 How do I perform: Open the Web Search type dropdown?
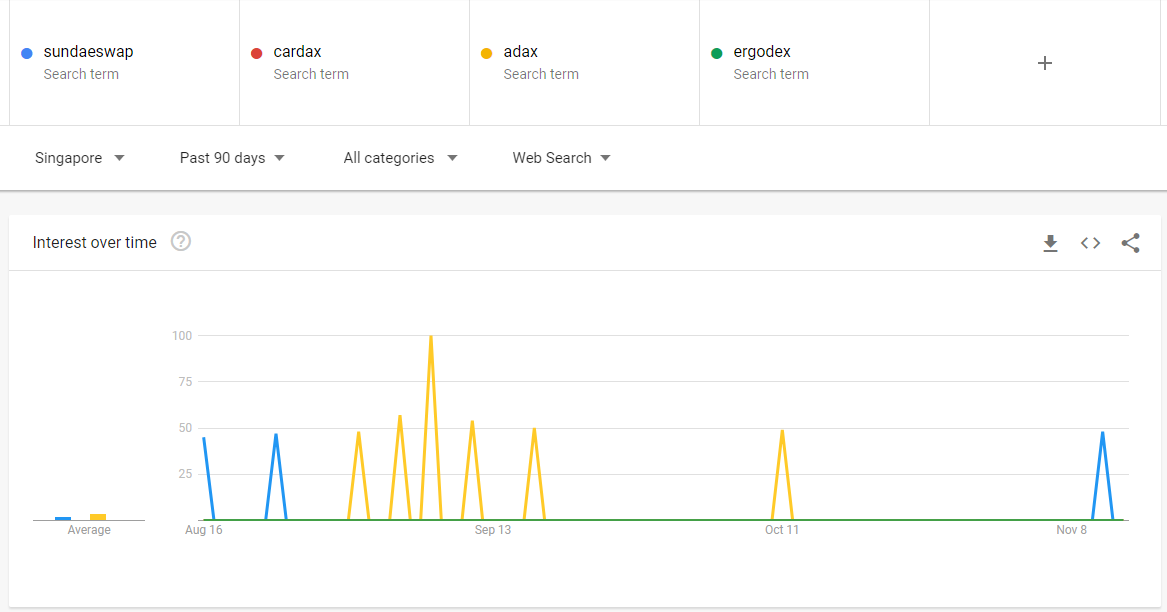point(561,158)
